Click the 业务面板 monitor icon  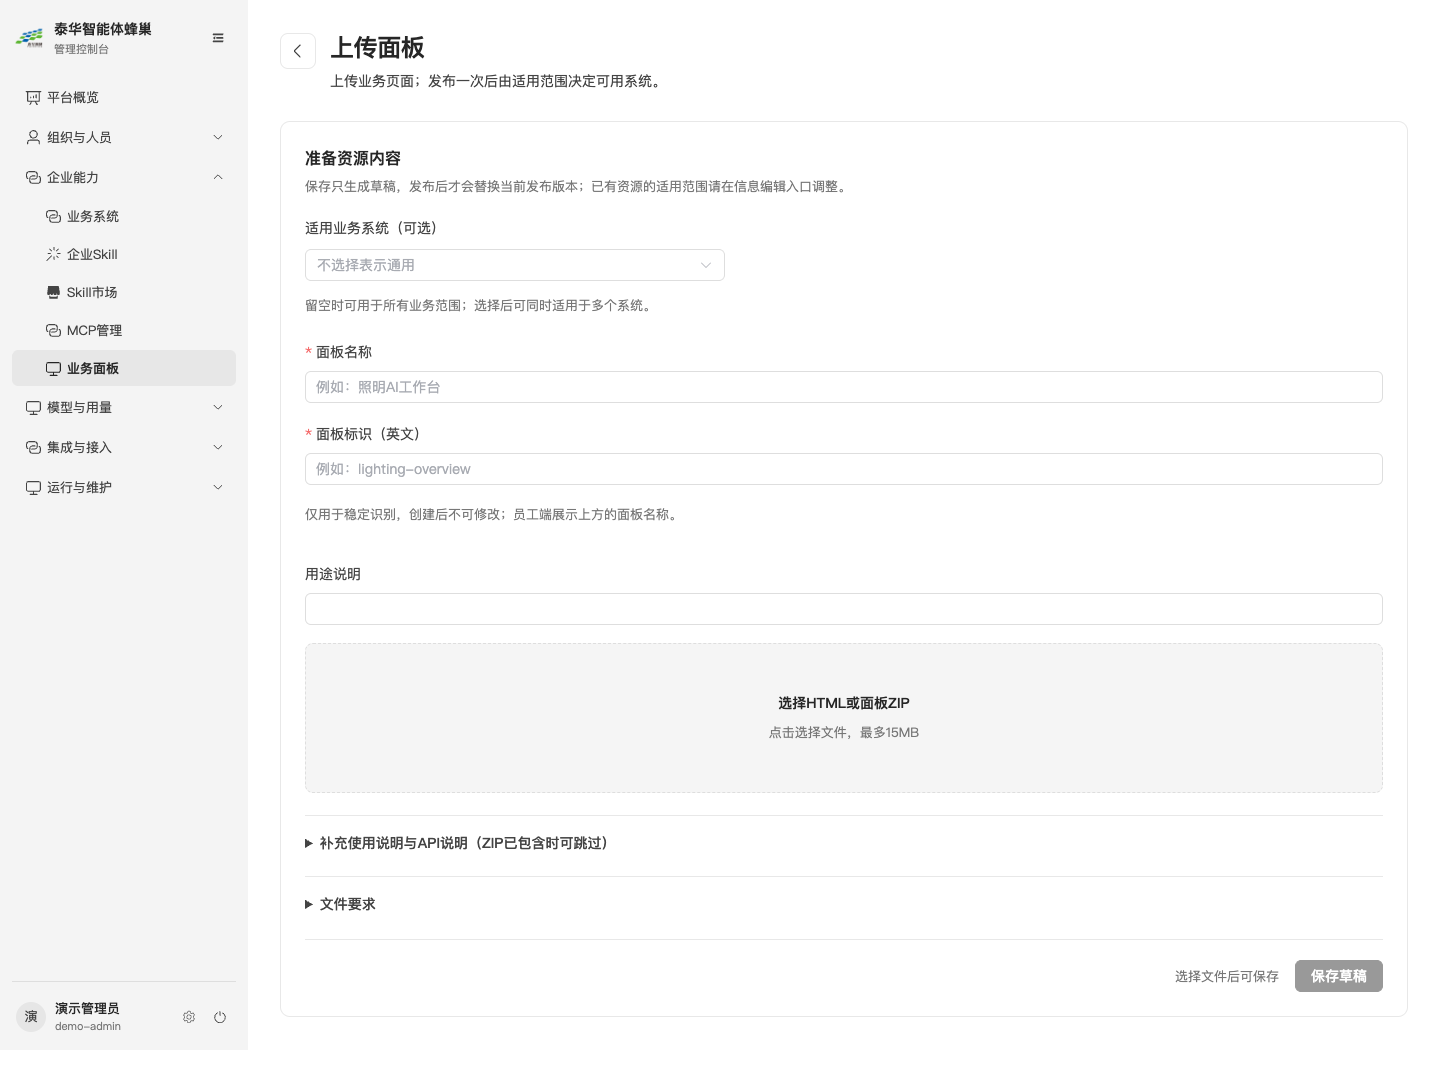[x=53, y=368]
